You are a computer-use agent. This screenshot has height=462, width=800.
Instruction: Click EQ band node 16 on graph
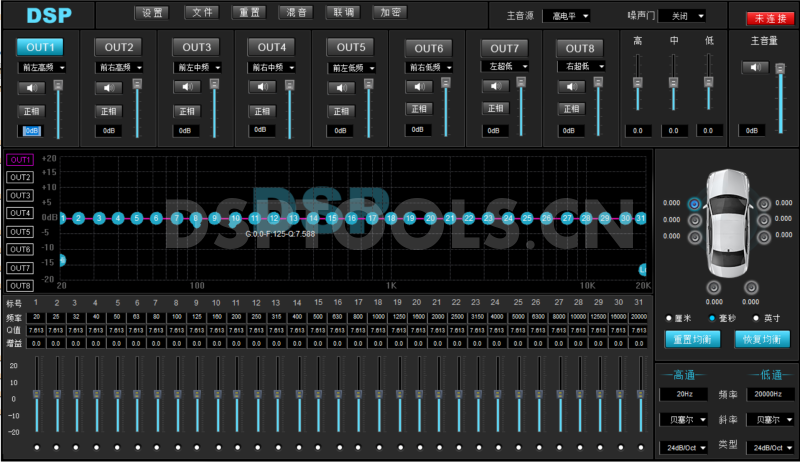(x=352, y=218)
